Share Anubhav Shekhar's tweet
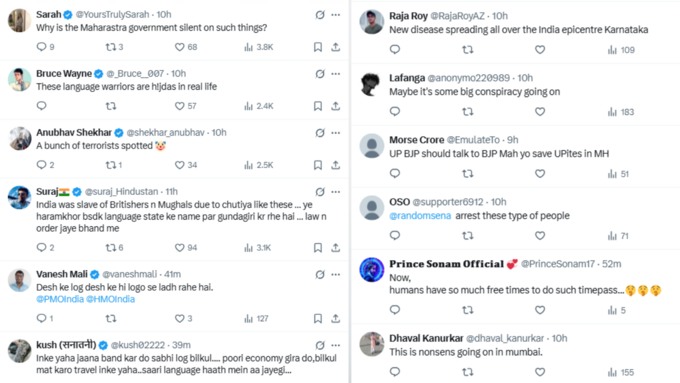Viewport: 680px width, 383px height. click(x=336, y=165)
